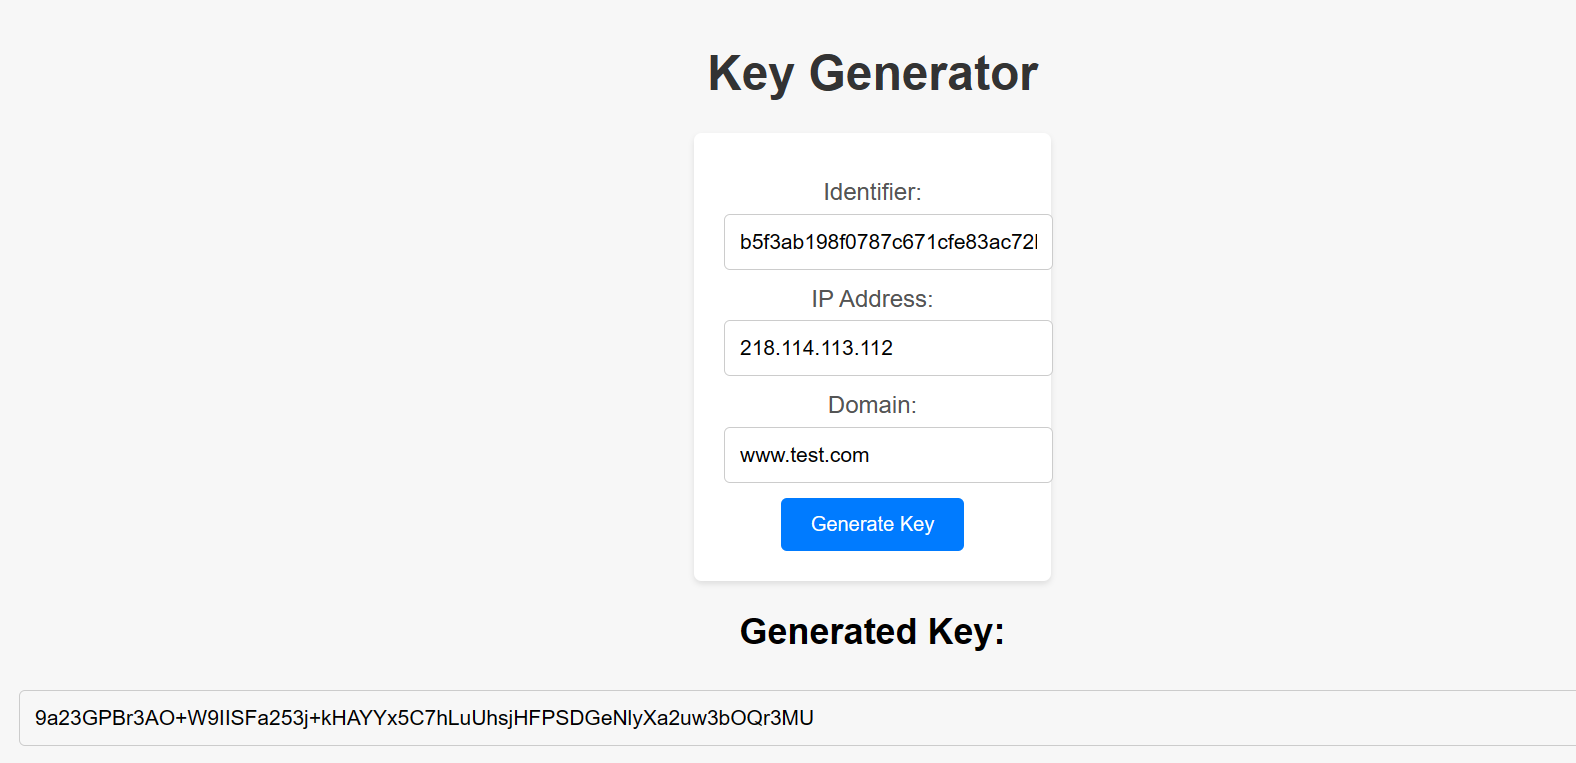The image size is (1576, 763).
Task: Click the "Generated Key:" heading
Action: tap(872, 632)
